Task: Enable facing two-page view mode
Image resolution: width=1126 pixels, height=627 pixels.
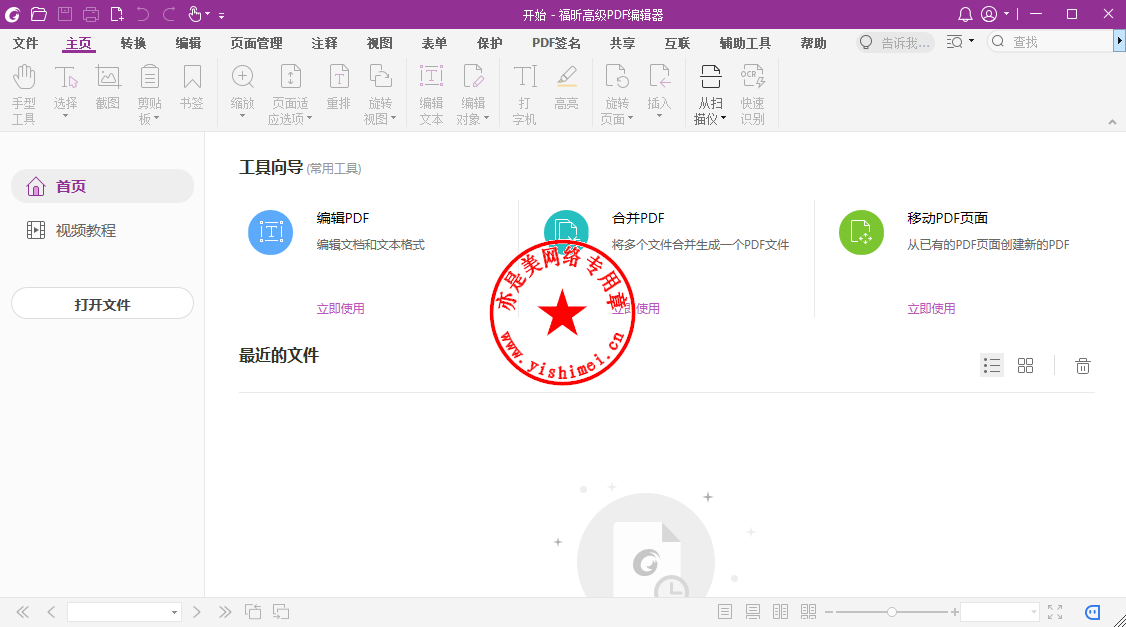Action: (x=781, y=612)
